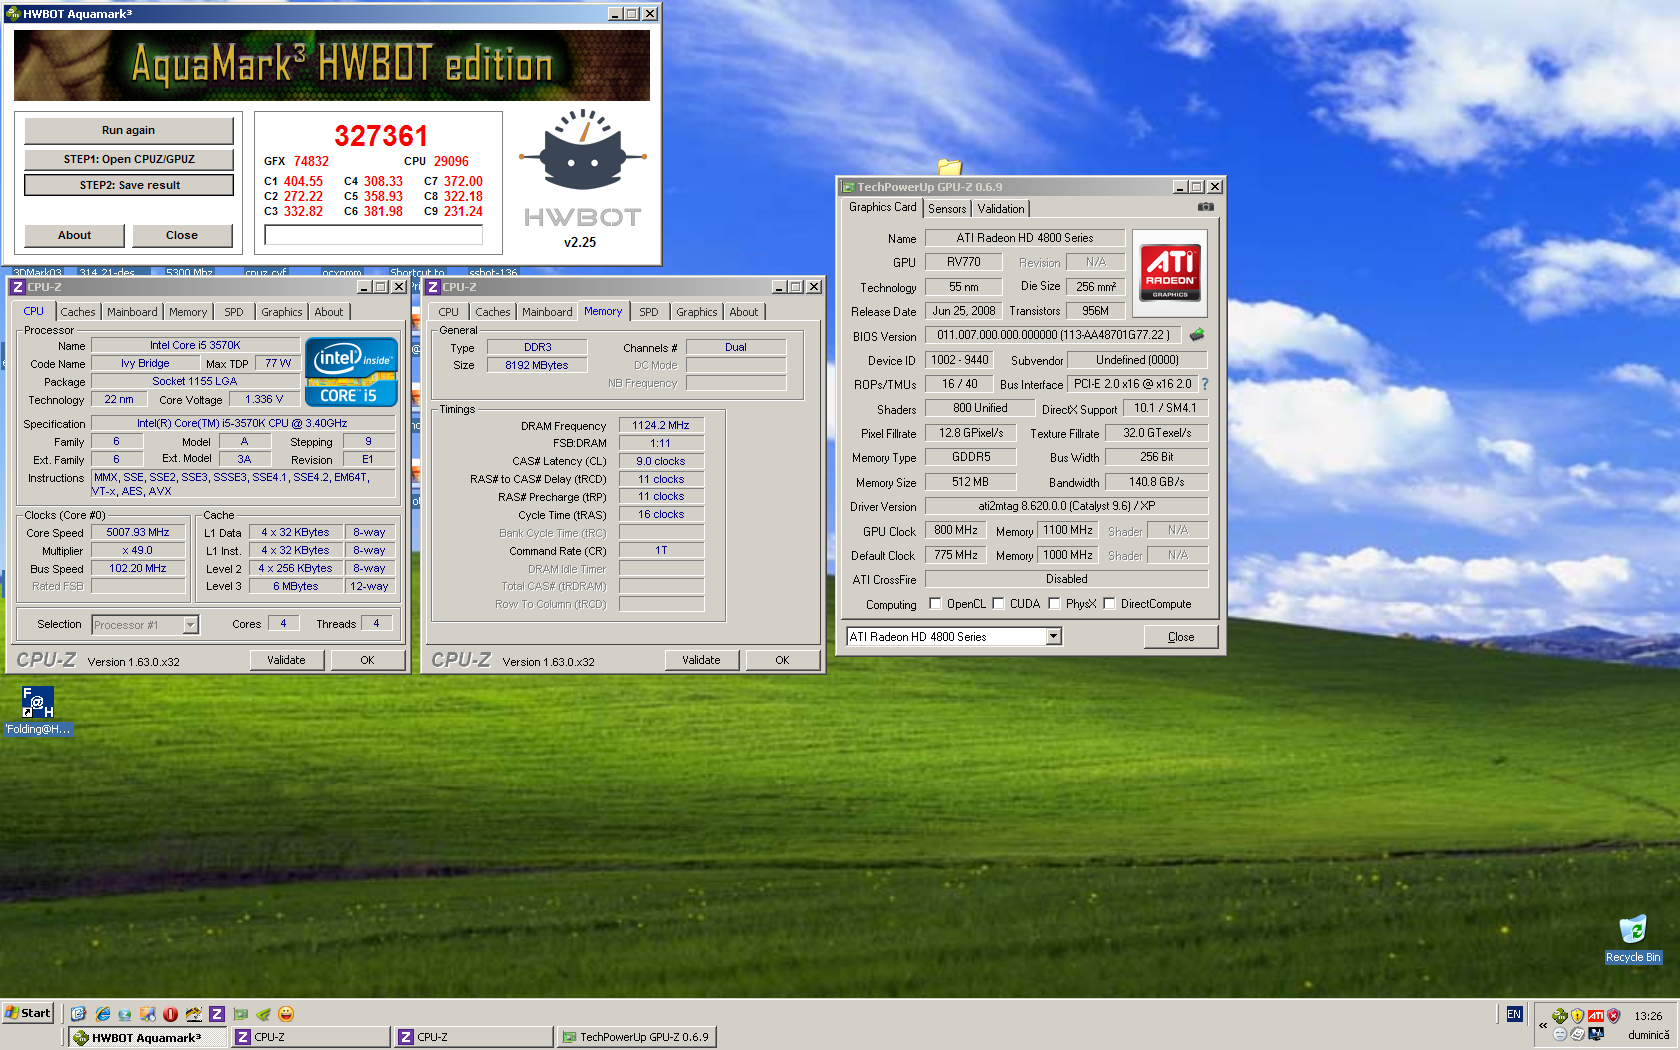
Task: Click the DRAM Frequency value 1124.2 MHz
Action: tap(661, 425)
